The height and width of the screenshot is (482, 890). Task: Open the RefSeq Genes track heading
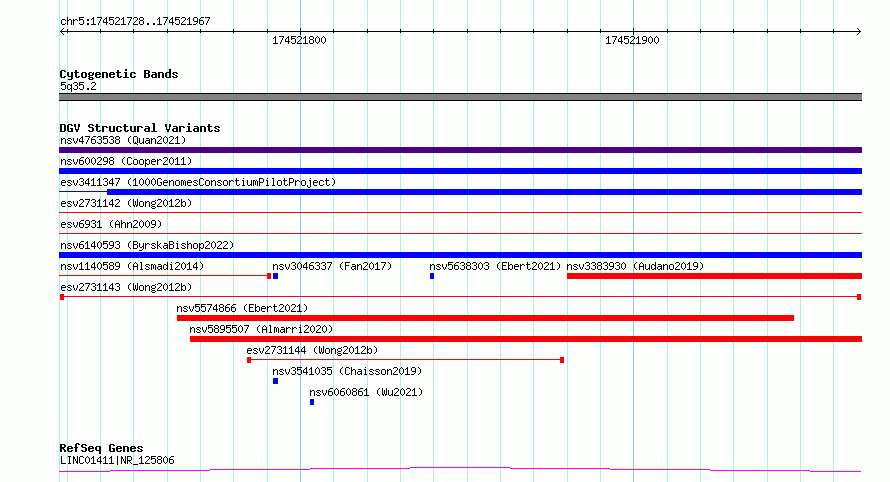(x=101, y=448)
